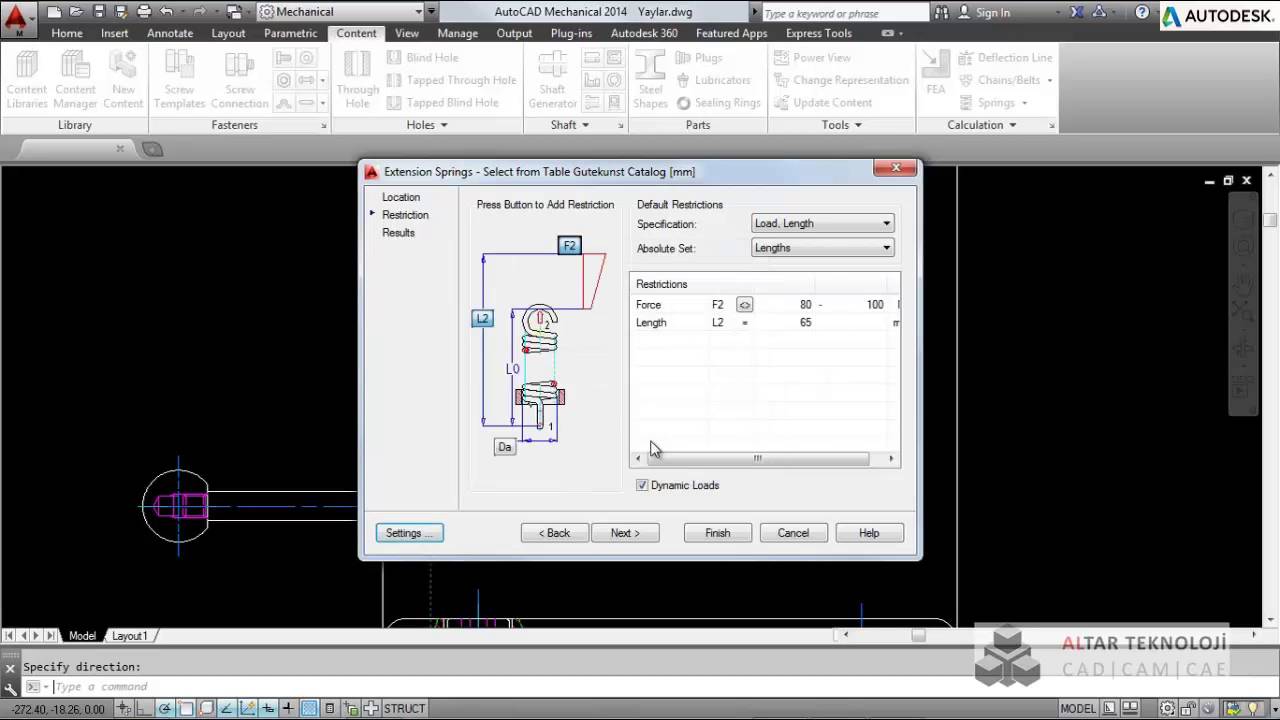
Task: Click the New file icon
Action: point(54,12)
